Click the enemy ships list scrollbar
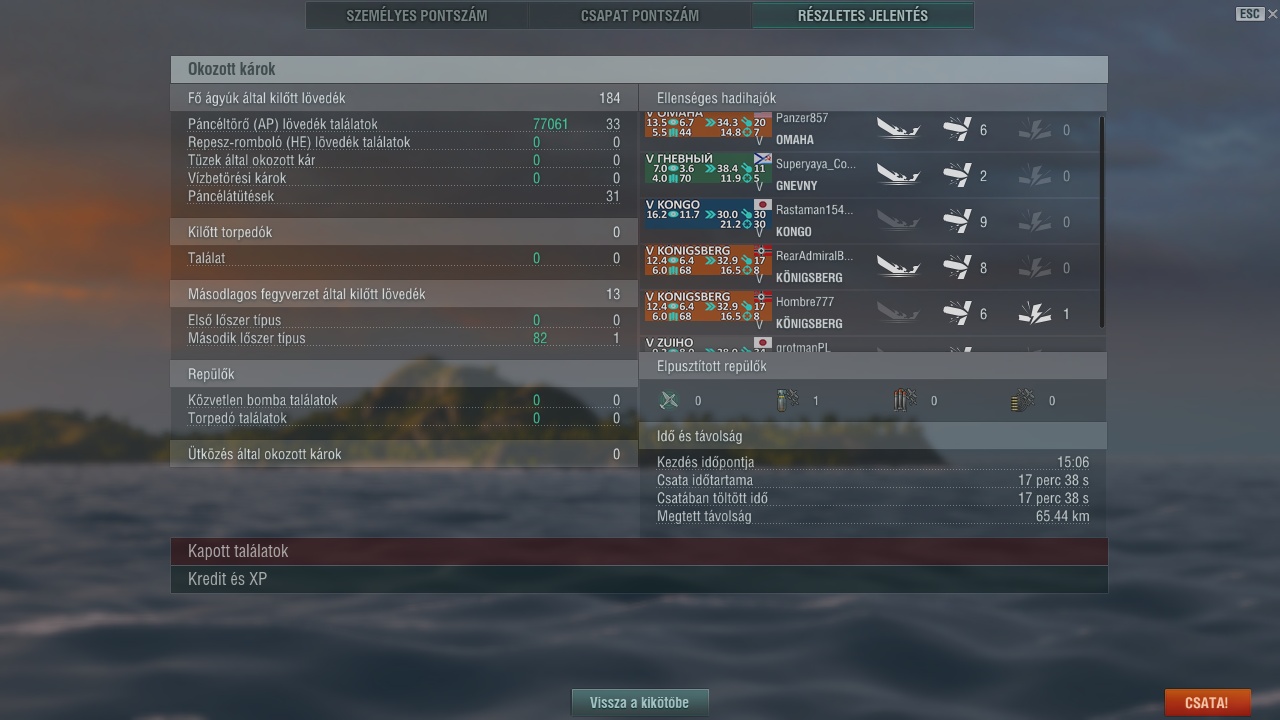Screen dimensions: 1280x720 [x=1102, y=222]
